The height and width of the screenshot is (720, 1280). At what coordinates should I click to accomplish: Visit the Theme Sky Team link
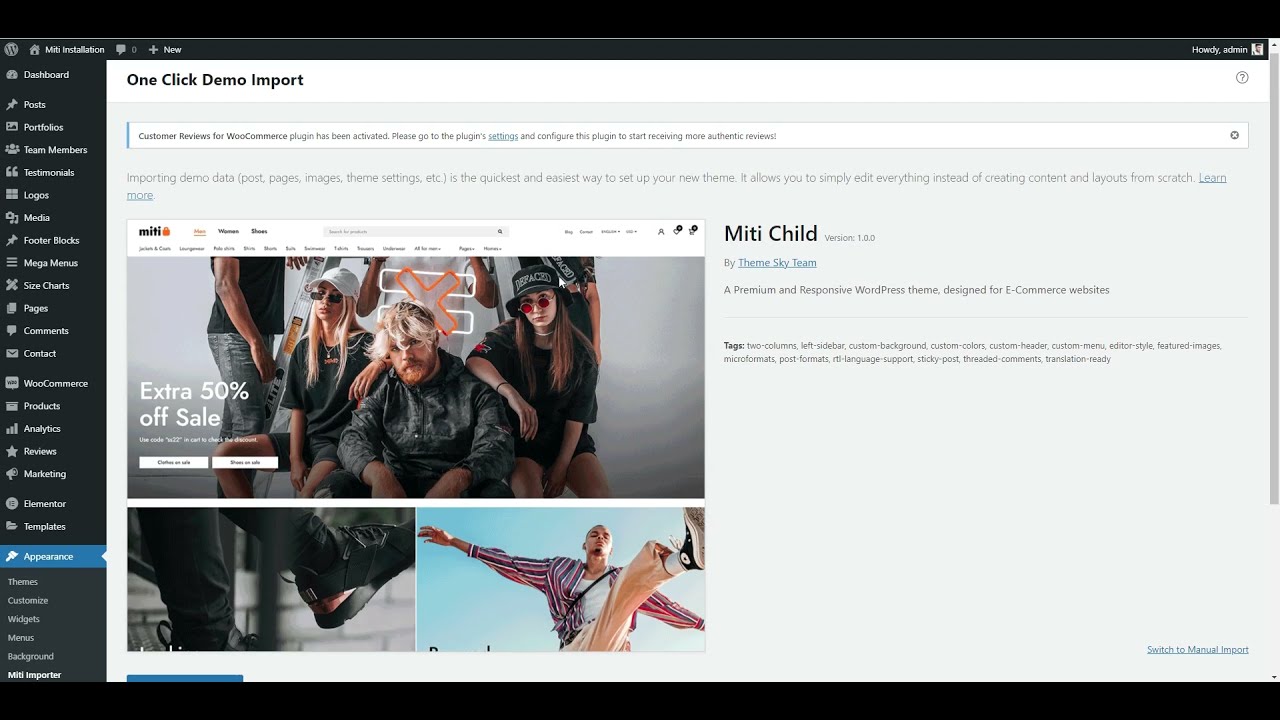pos(777,263)
